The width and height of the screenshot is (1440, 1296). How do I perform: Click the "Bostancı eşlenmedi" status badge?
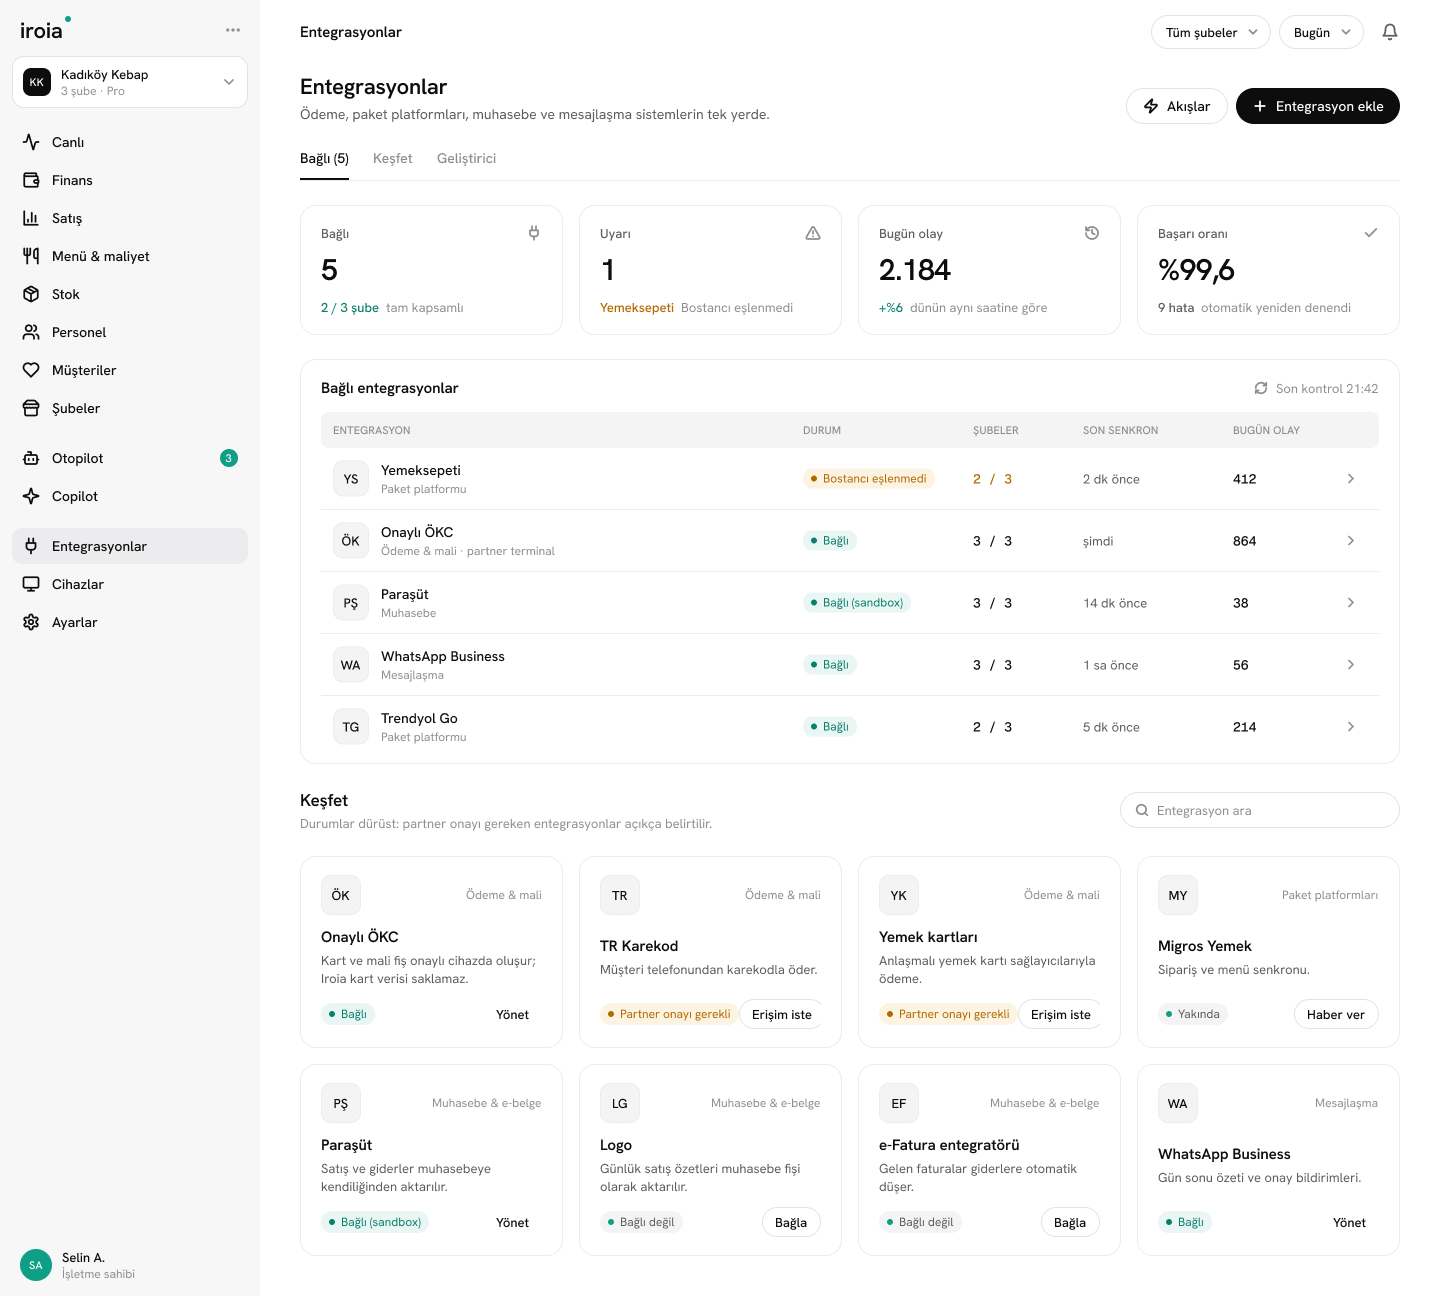868,479
